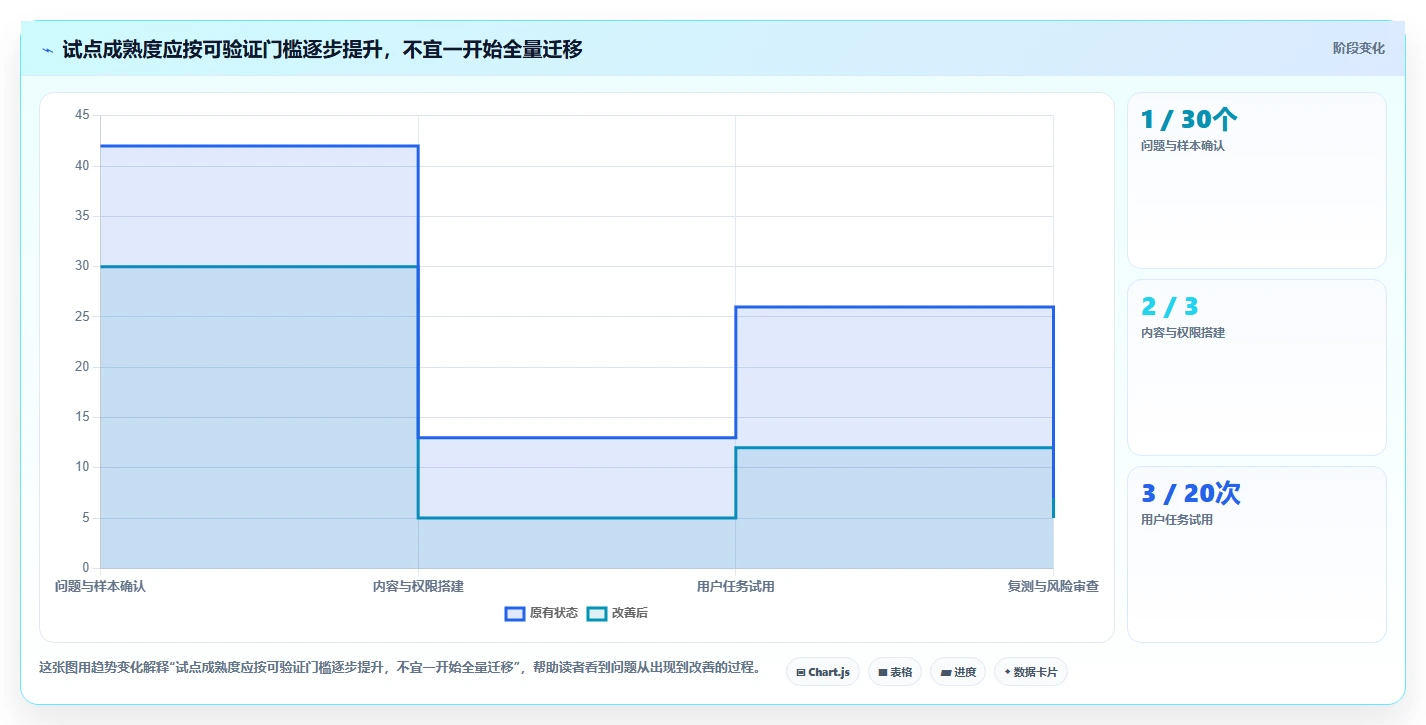This screenshot has height=725, width=1426.
Task: Click the 用户任务试用 x-axis label
Action: 736,587
